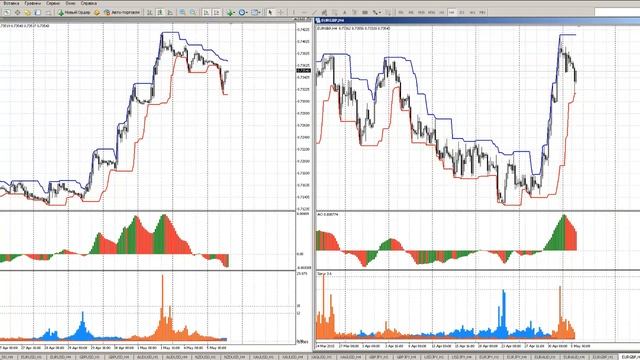Select the Crosshair tool
This screenshot has width=640, height=360.
[x=281, y=13]
